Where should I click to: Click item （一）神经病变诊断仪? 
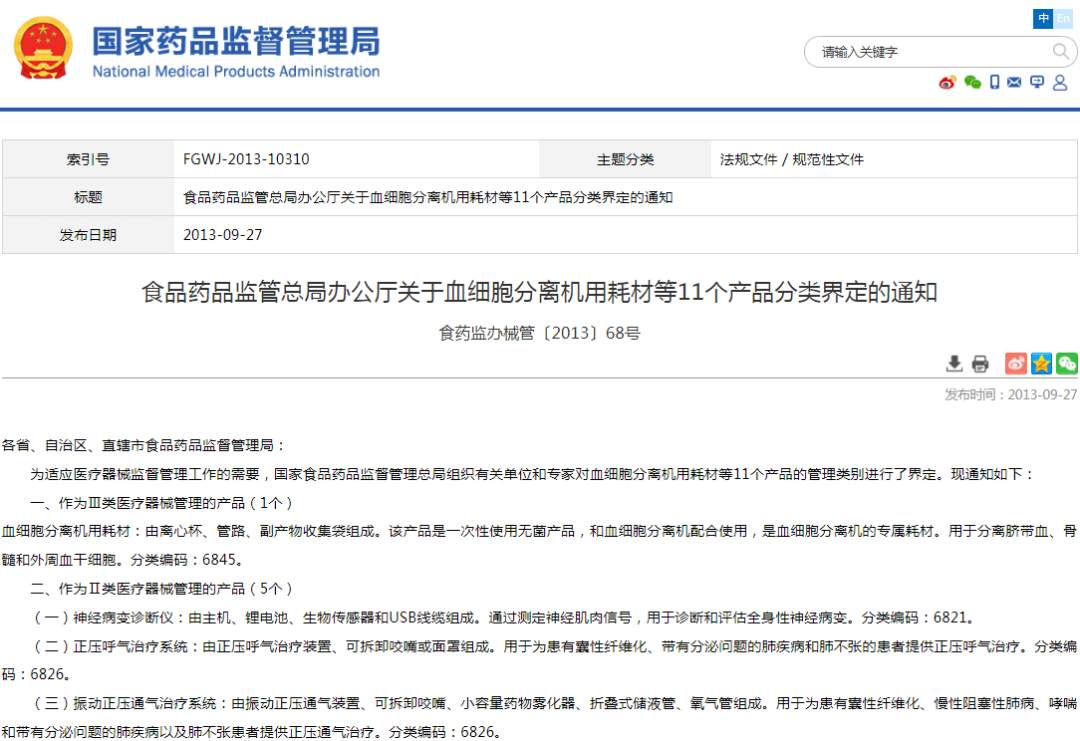point(503,618)
